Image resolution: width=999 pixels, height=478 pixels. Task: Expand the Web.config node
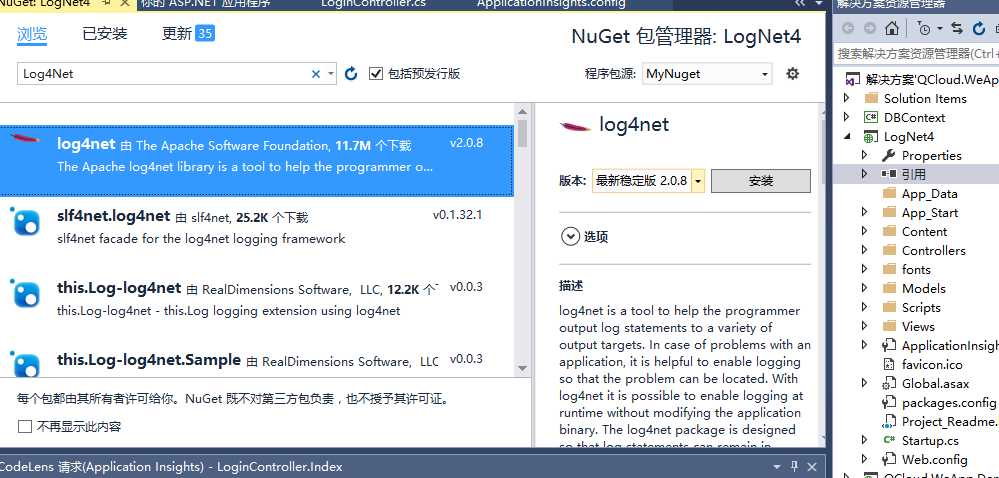click(x=865, y=460)
